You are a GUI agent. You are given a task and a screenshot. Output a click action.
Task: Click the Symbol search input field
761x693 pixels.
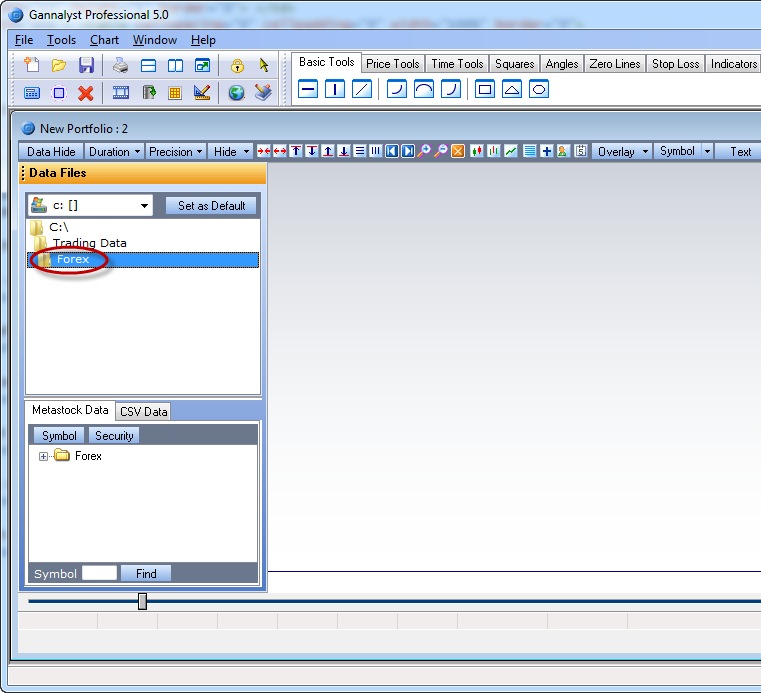[99, 573]
